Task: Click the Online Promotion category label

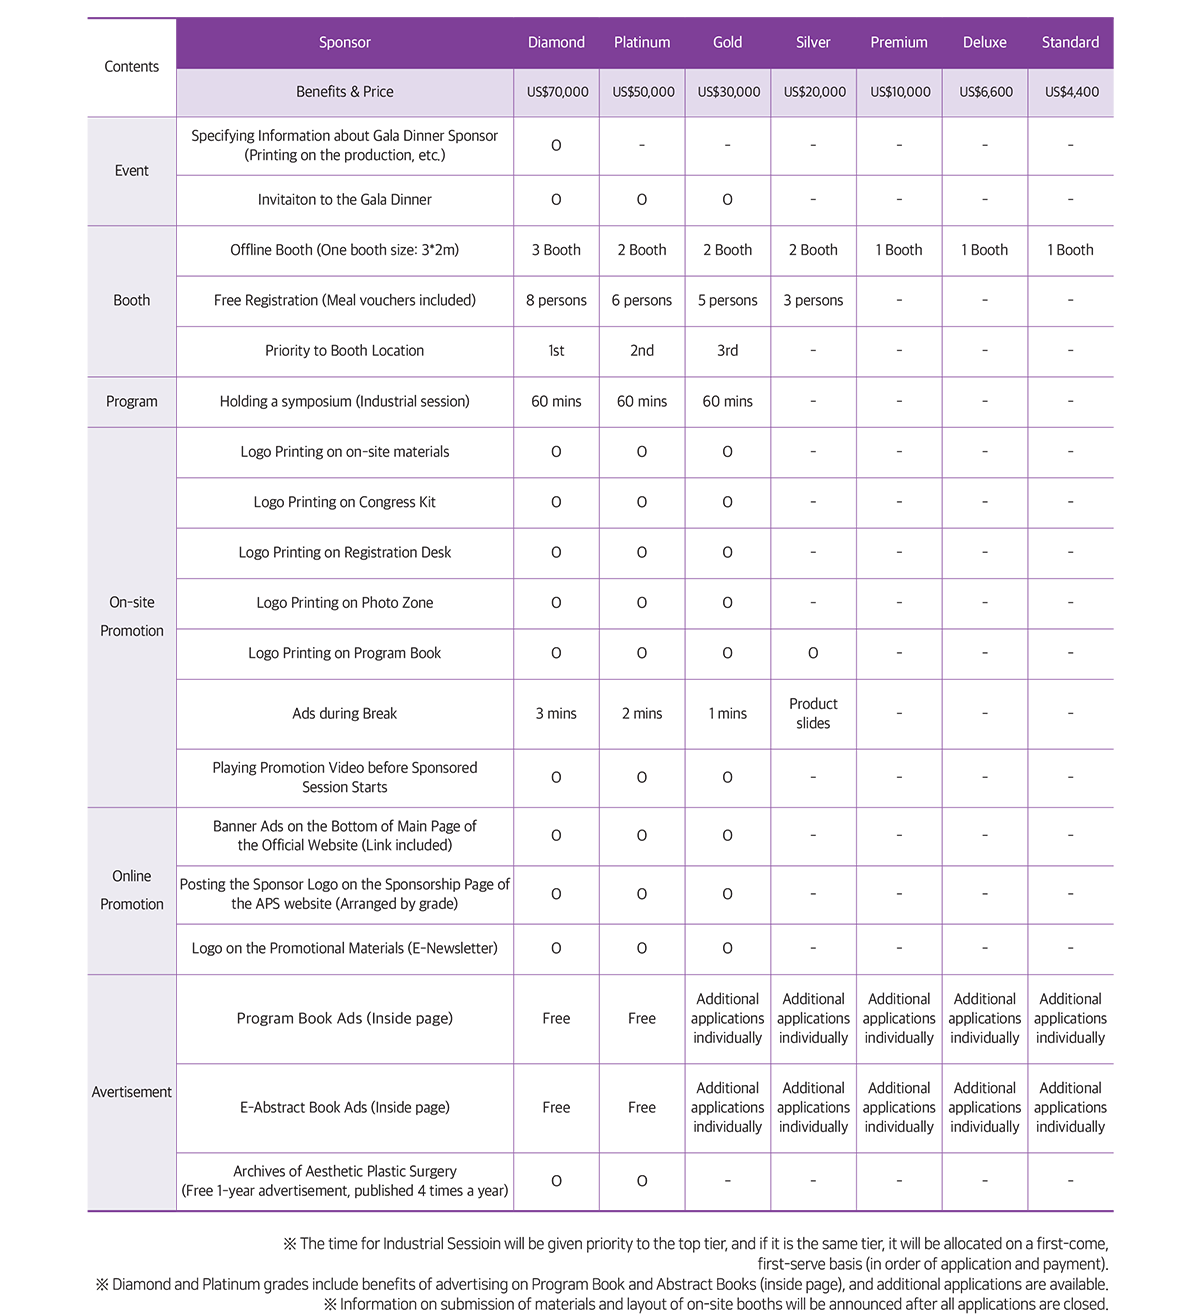Action: [131, 890]
